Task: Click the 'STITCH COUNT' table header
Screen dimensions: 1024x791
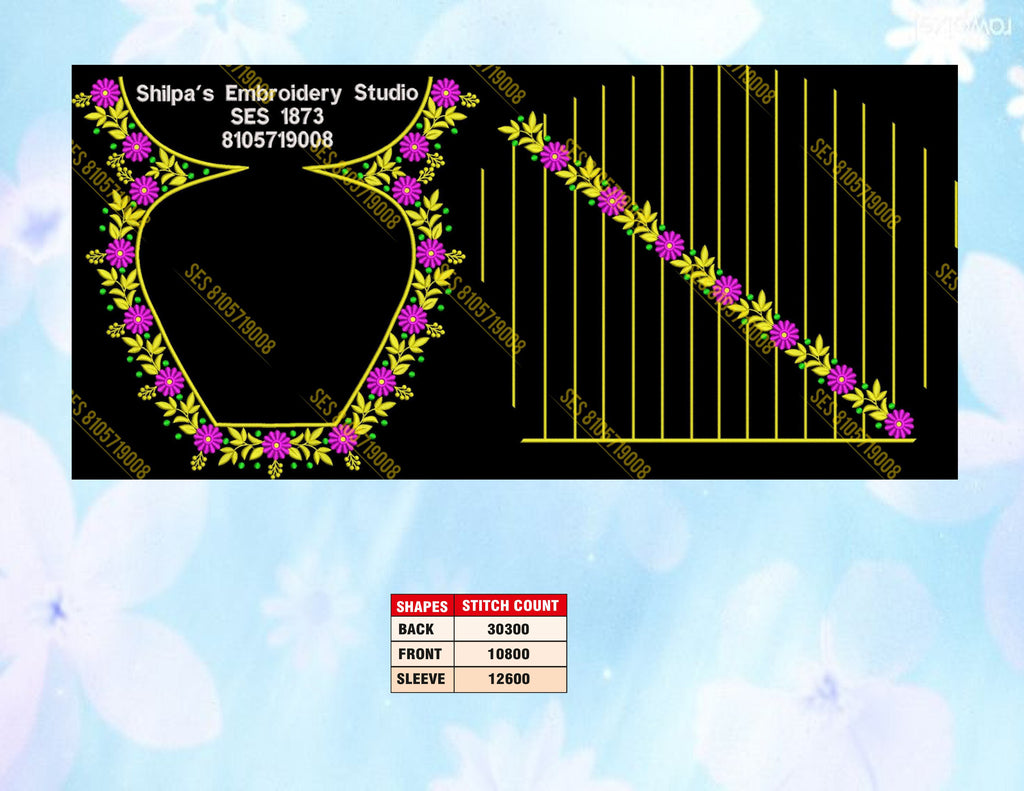Action: [x=510, y=605]
